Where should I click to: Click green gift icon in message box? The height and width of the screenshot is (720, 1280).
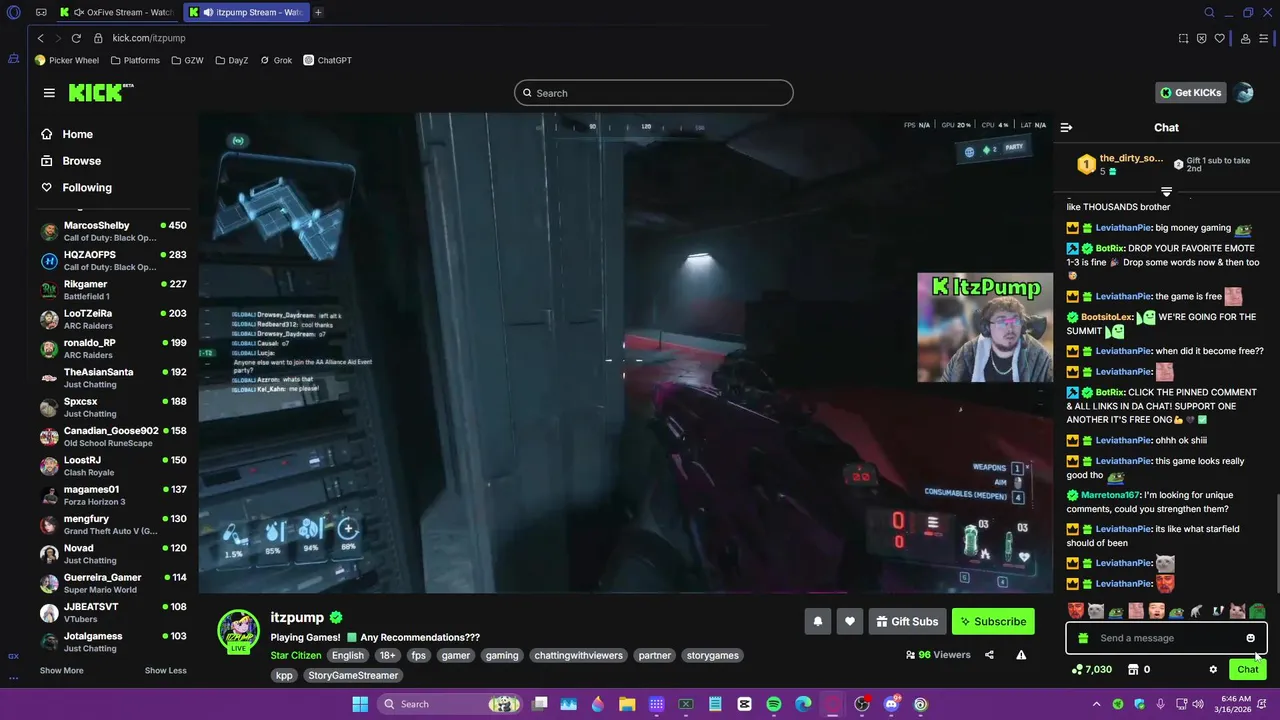click(x=1083, y=638)
